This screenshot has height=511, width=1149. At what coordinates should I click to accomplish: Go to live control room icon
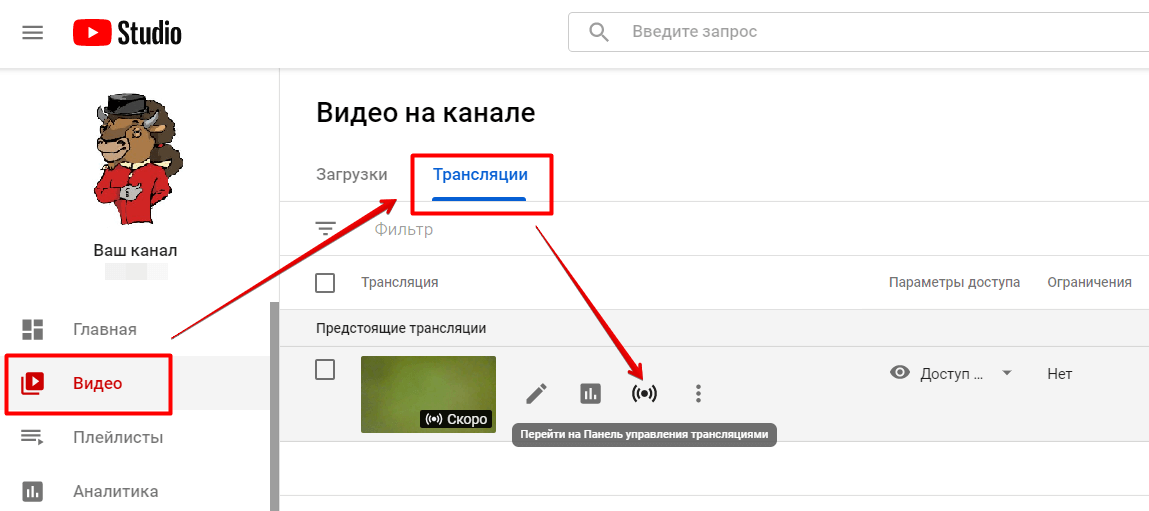click(645, 394)
